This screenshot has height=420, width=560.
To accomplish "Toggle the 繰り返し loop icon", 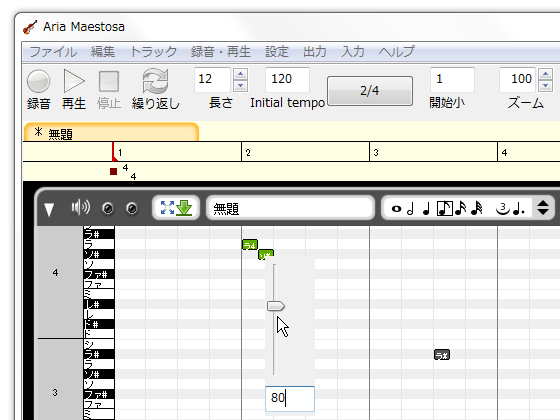I will [155, 81].
